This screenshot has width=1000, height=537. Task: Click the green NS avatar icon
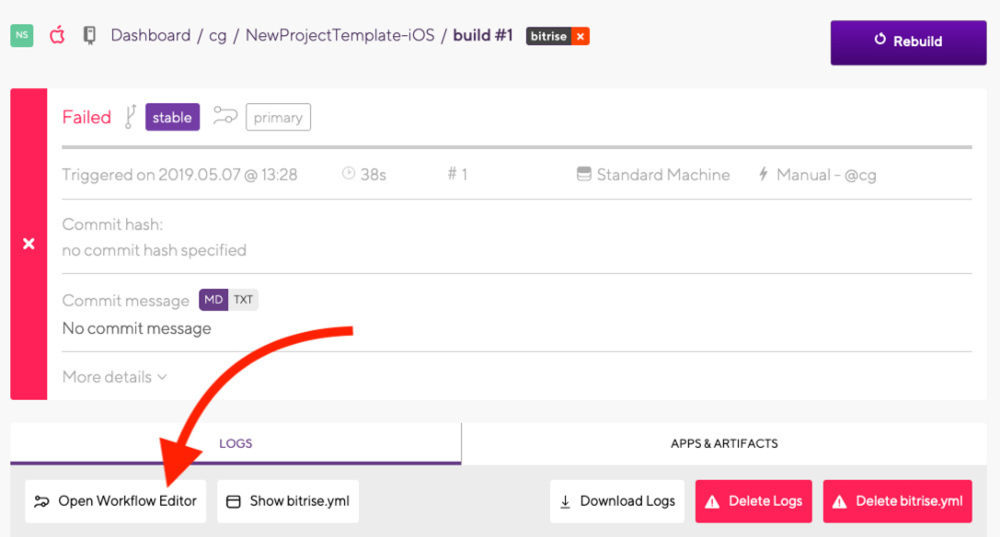(22, 35)
